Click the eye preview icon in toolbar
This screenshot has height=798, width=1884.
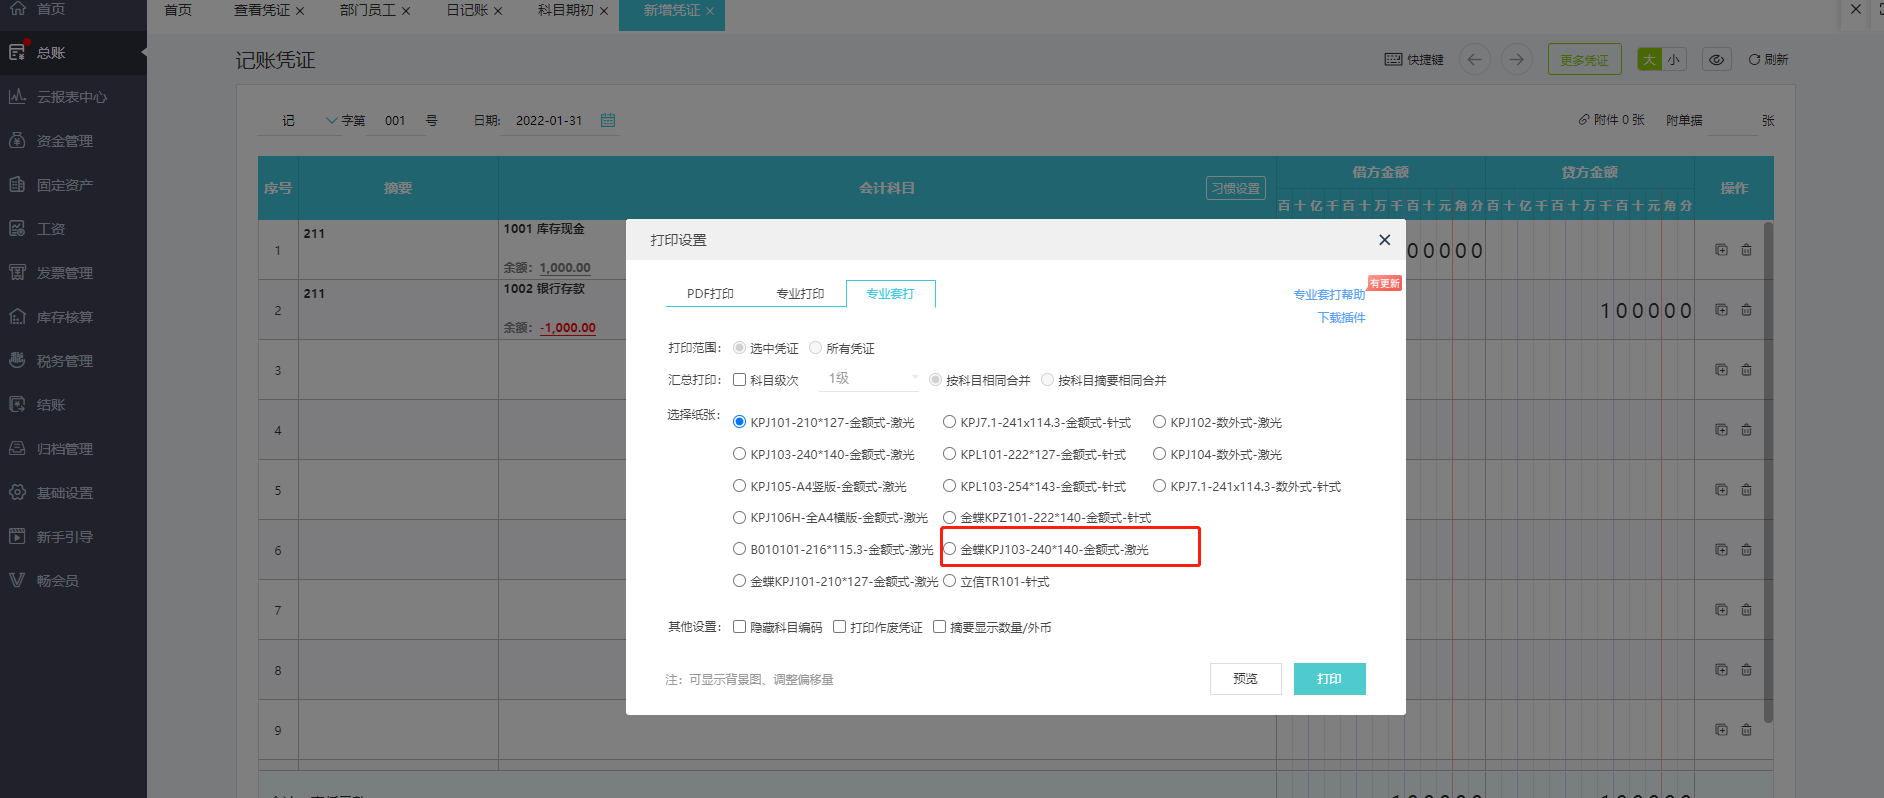(1716, 60)
